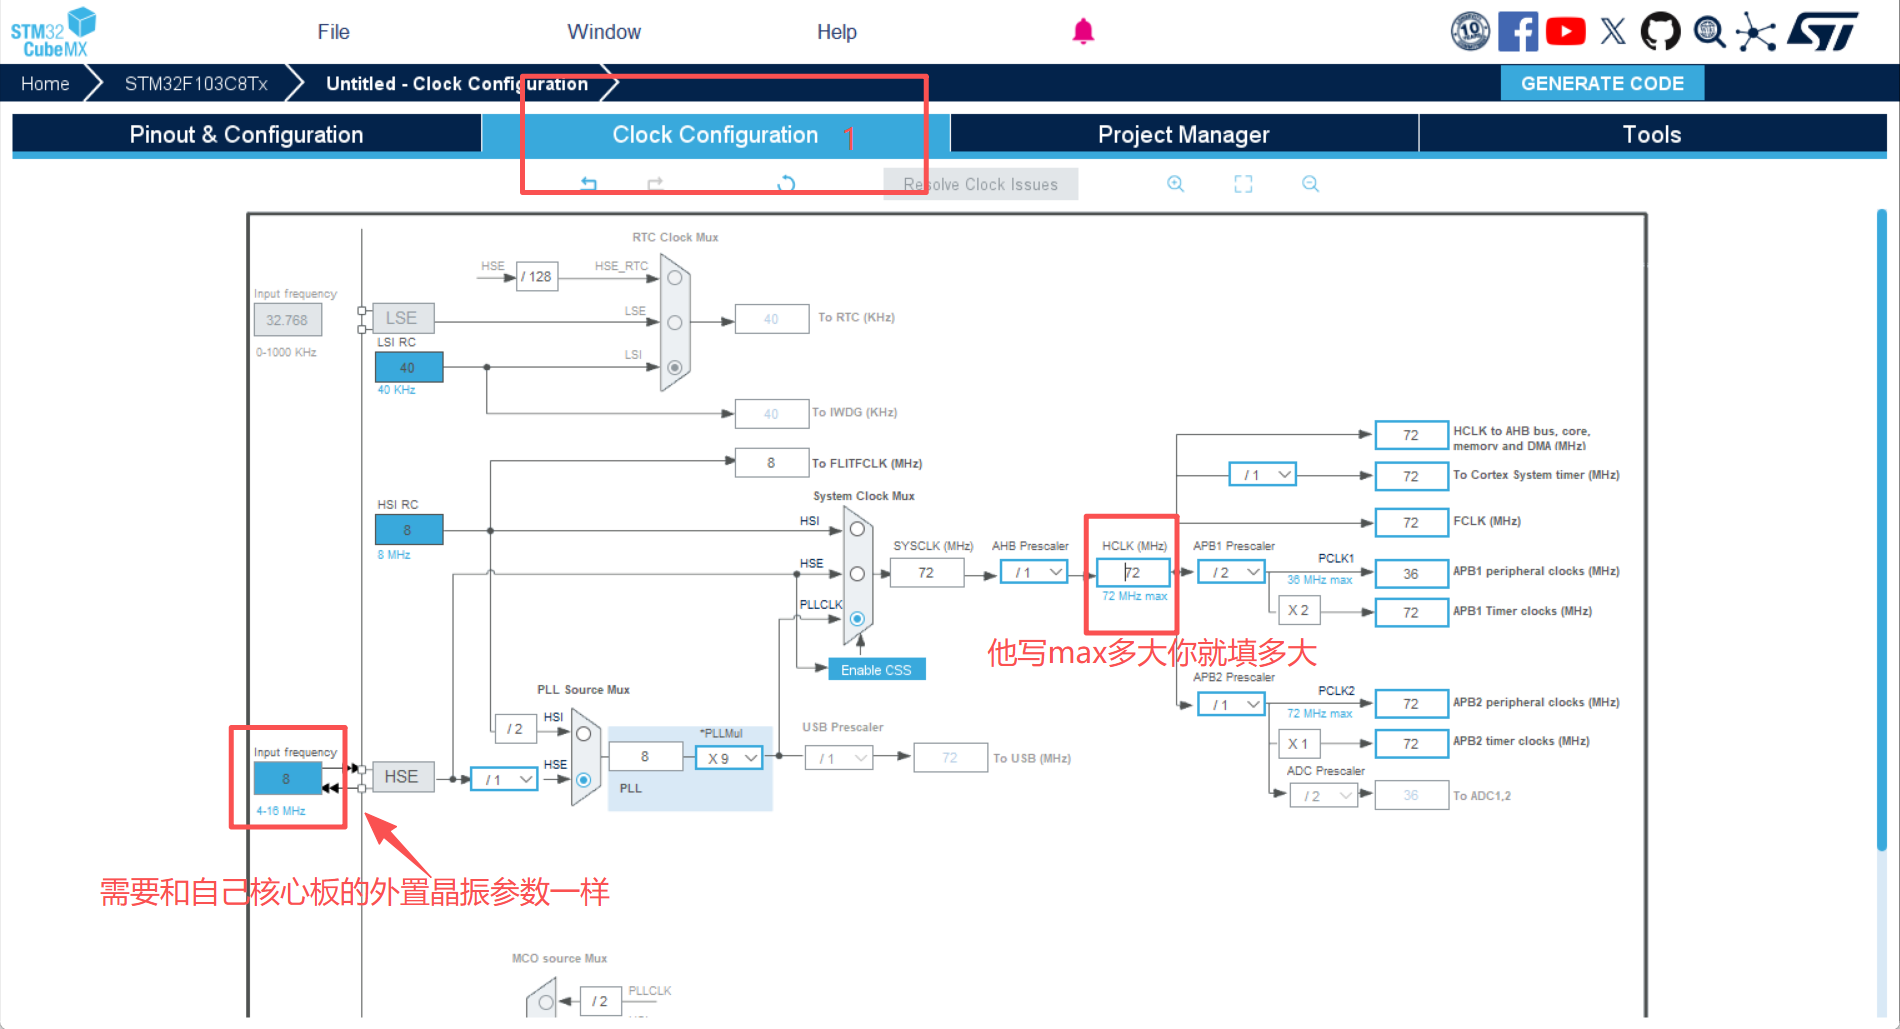This screenshot has width=1900, height=1029.
Task: Select first input of MCO source Mux
Action: [546, 1001]
